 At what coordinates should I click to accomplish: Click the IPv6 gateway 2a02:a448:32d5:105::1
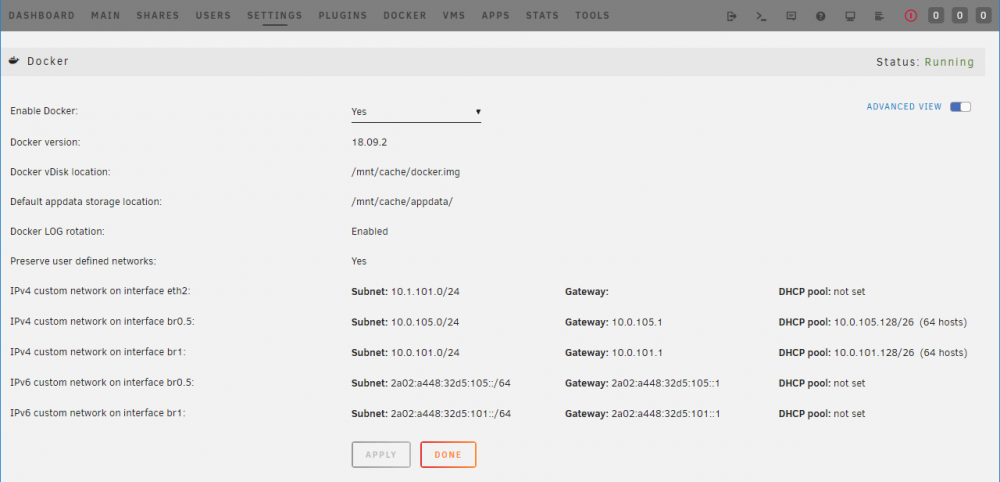point(666,383)
